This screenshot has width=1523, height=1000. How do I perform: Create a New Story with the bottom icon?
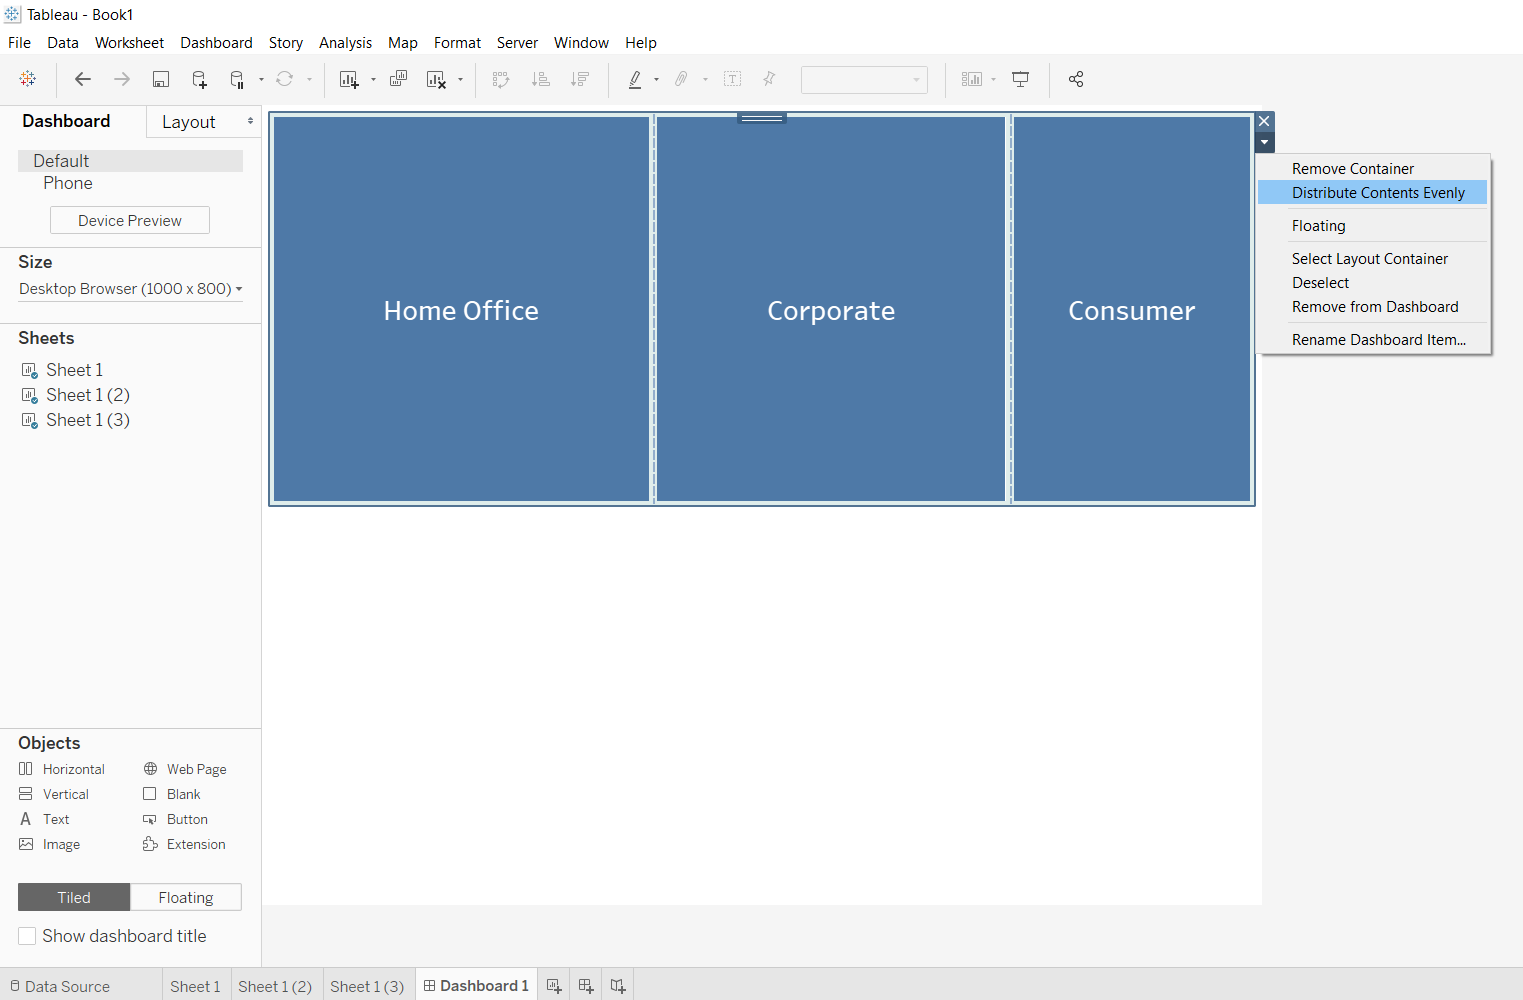pyautogui.click(x=617, y=985)
